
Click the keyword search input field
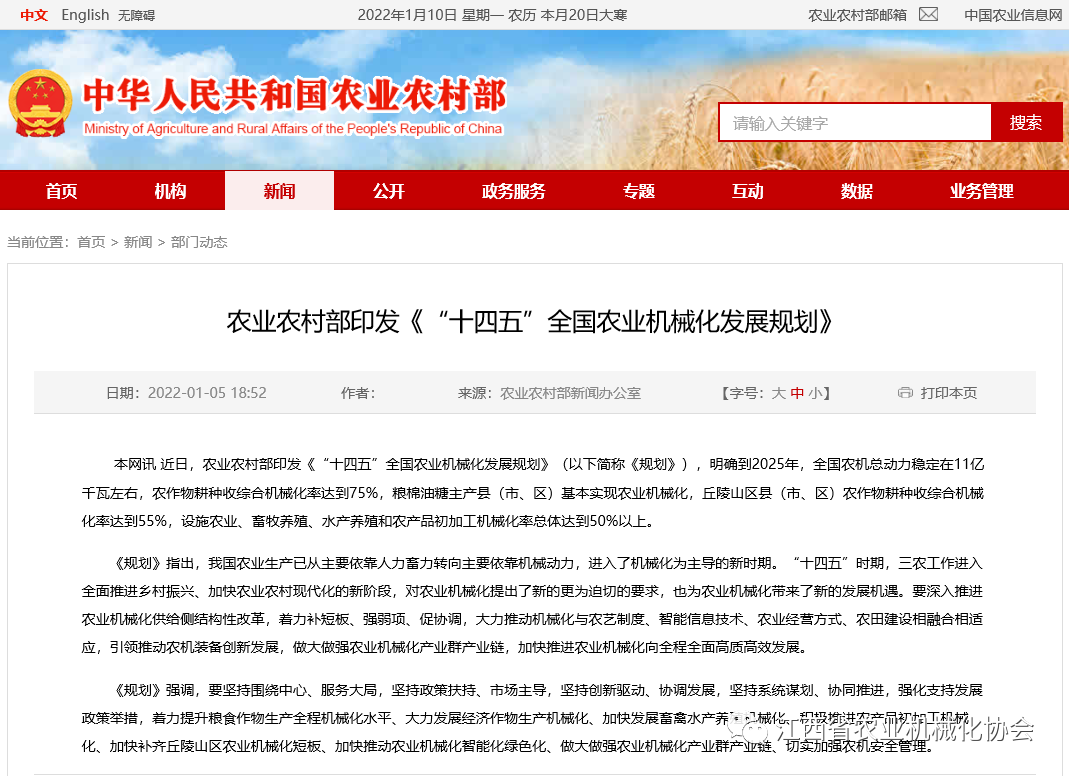(854, 123)
